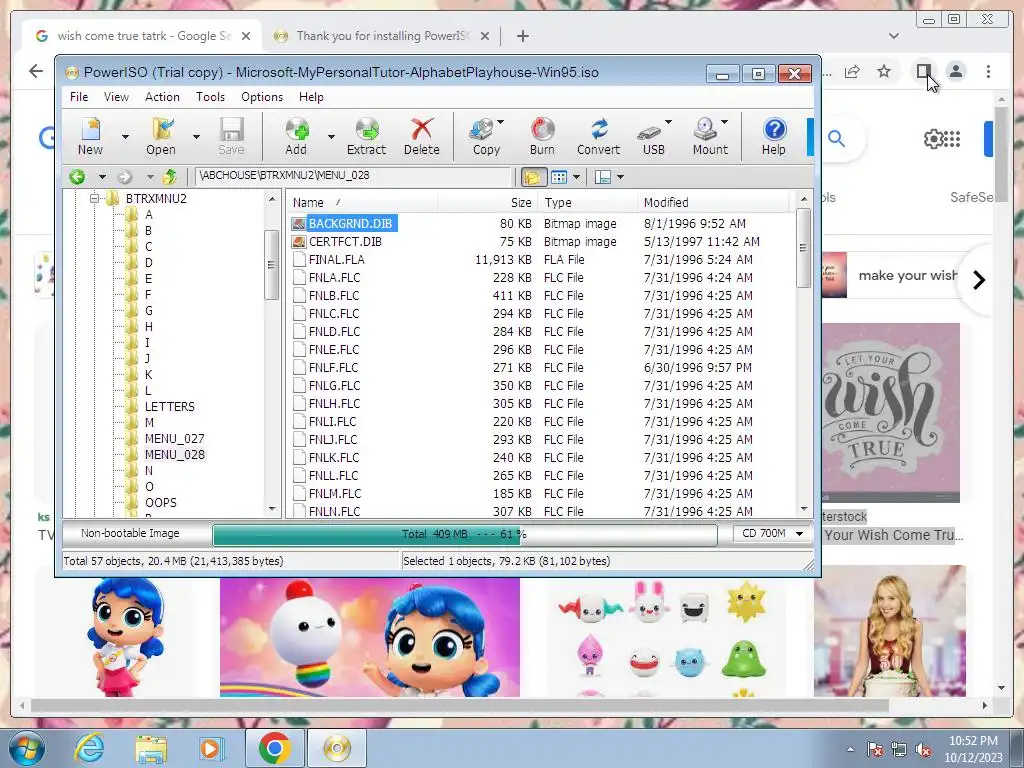1024x768 pixels.
Task: Click the green Back navigation arrow
Action: tap(77, 176)
